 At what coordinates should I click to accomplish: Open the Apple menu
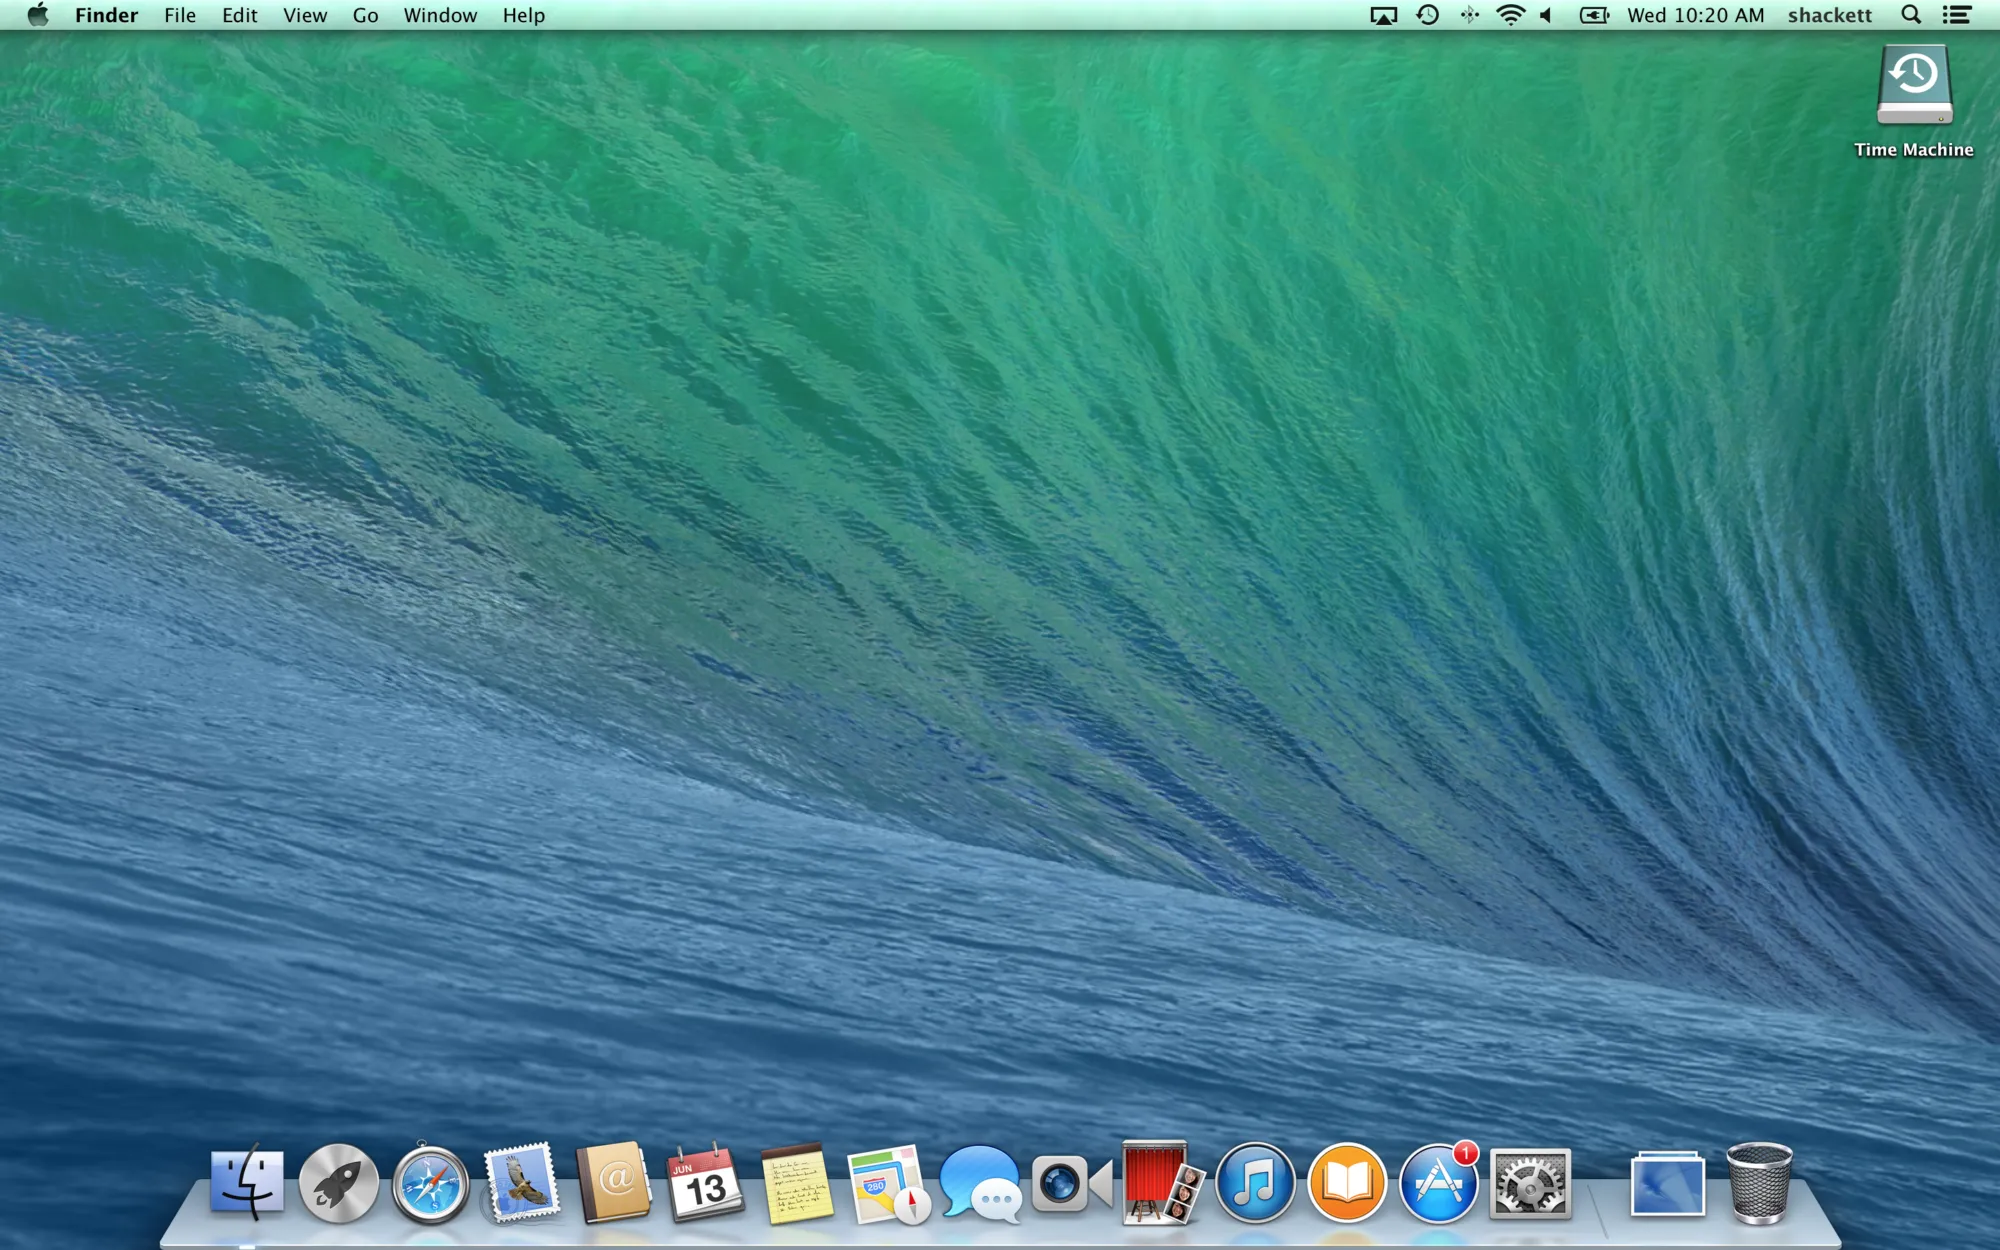[x=36, y=15]
